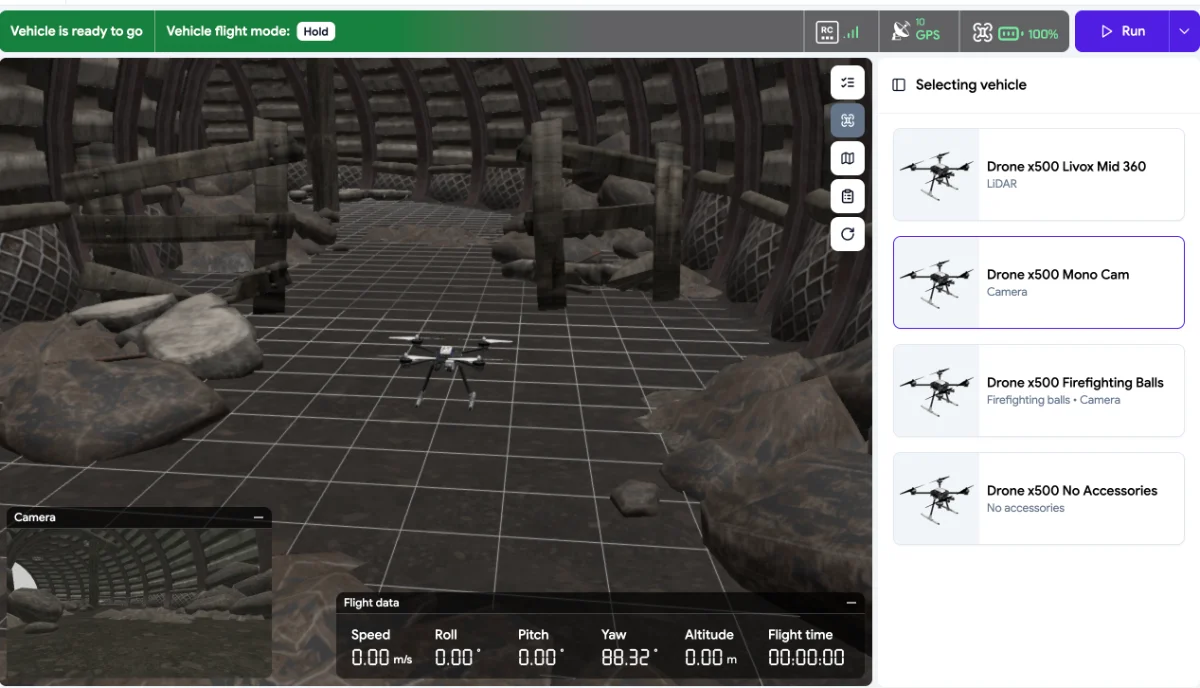Click the Flight data panel title
The height and width of the screenshot is (688, 1200).
coord(371,603)
